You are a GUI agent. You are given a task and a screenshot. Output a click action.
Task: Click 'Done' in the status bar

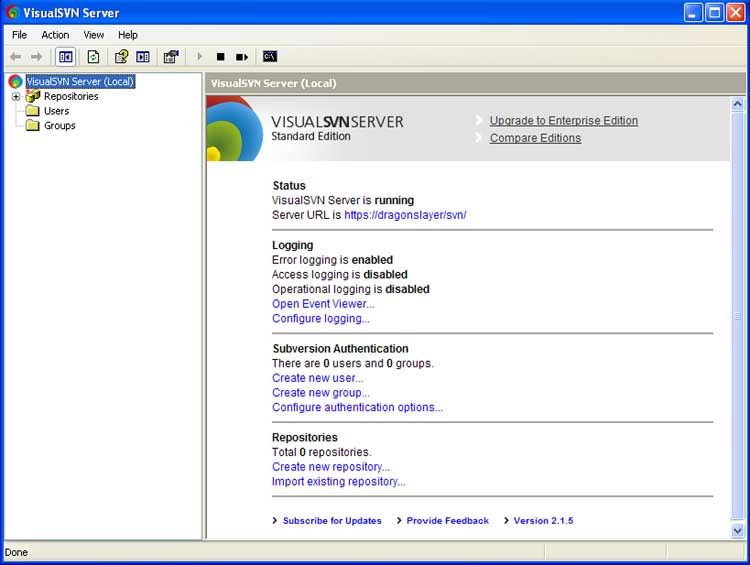[x=16, y=553]
